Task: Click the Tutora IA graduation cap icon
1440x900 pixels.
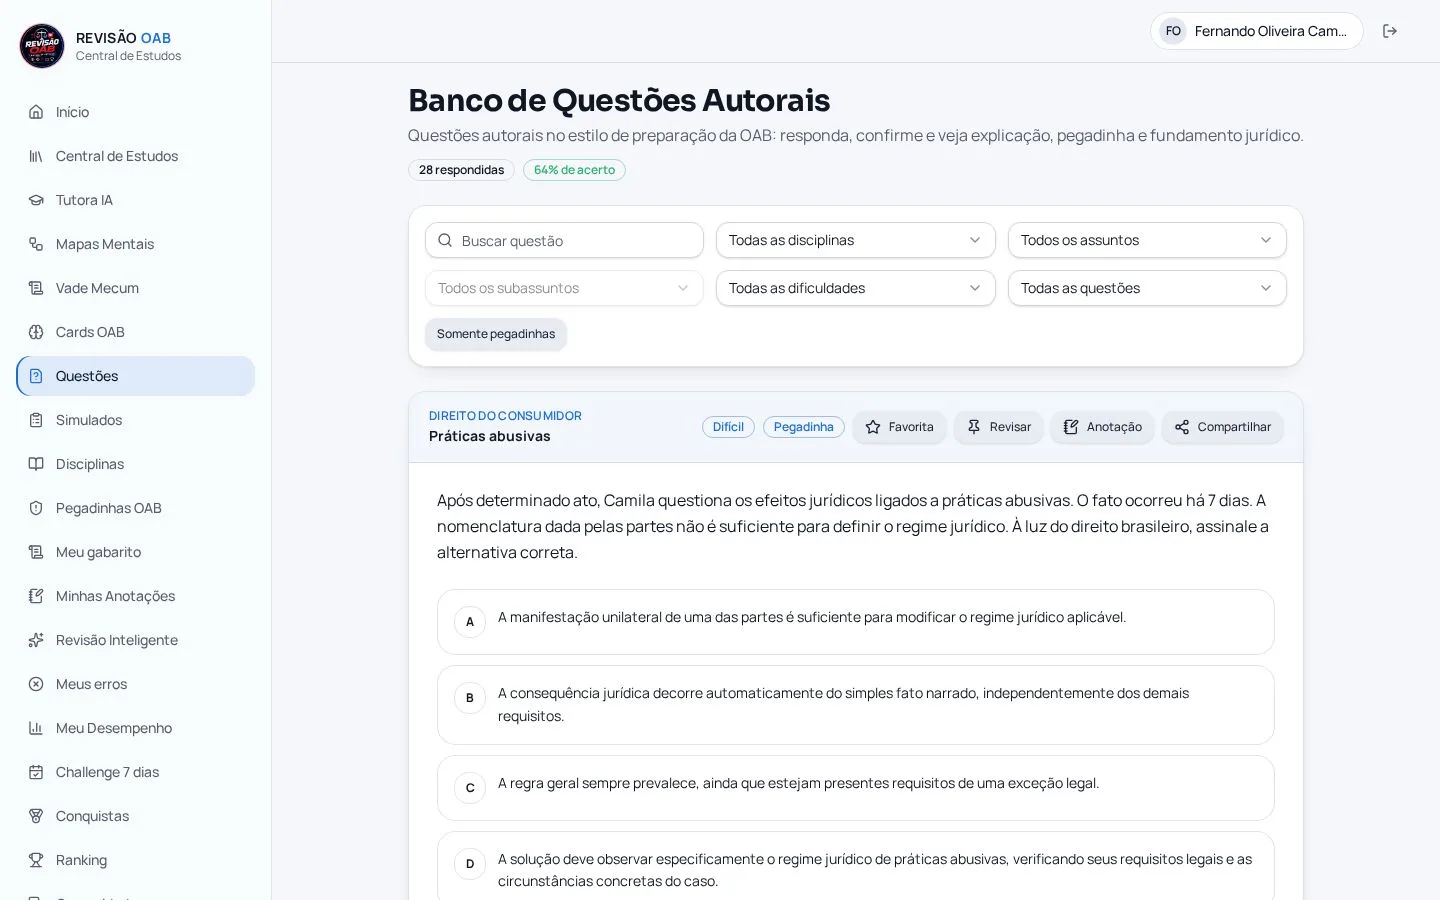Action: coord(36,200)
